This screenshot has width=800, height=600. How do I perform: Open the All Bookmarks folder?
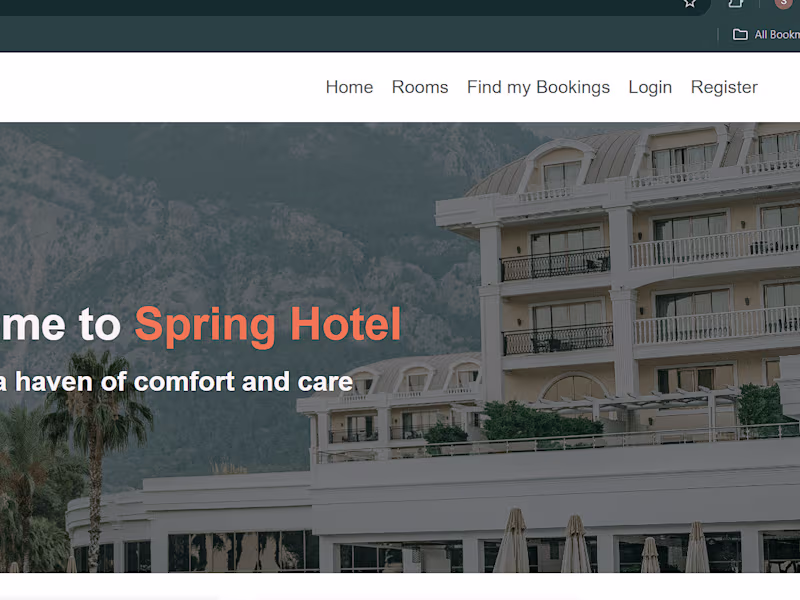pyautogui.click(x=766, y=34)
